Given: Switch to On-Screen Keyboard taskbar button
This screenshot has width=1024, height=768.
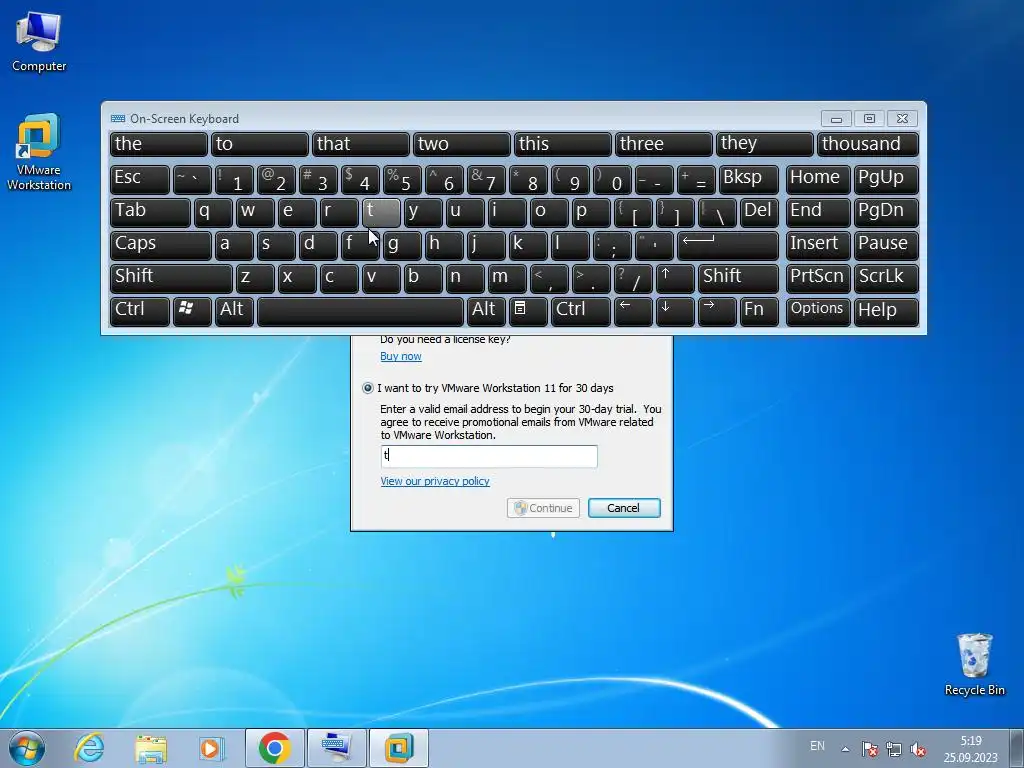Looking at the screenshot, I should click(337, 748).
